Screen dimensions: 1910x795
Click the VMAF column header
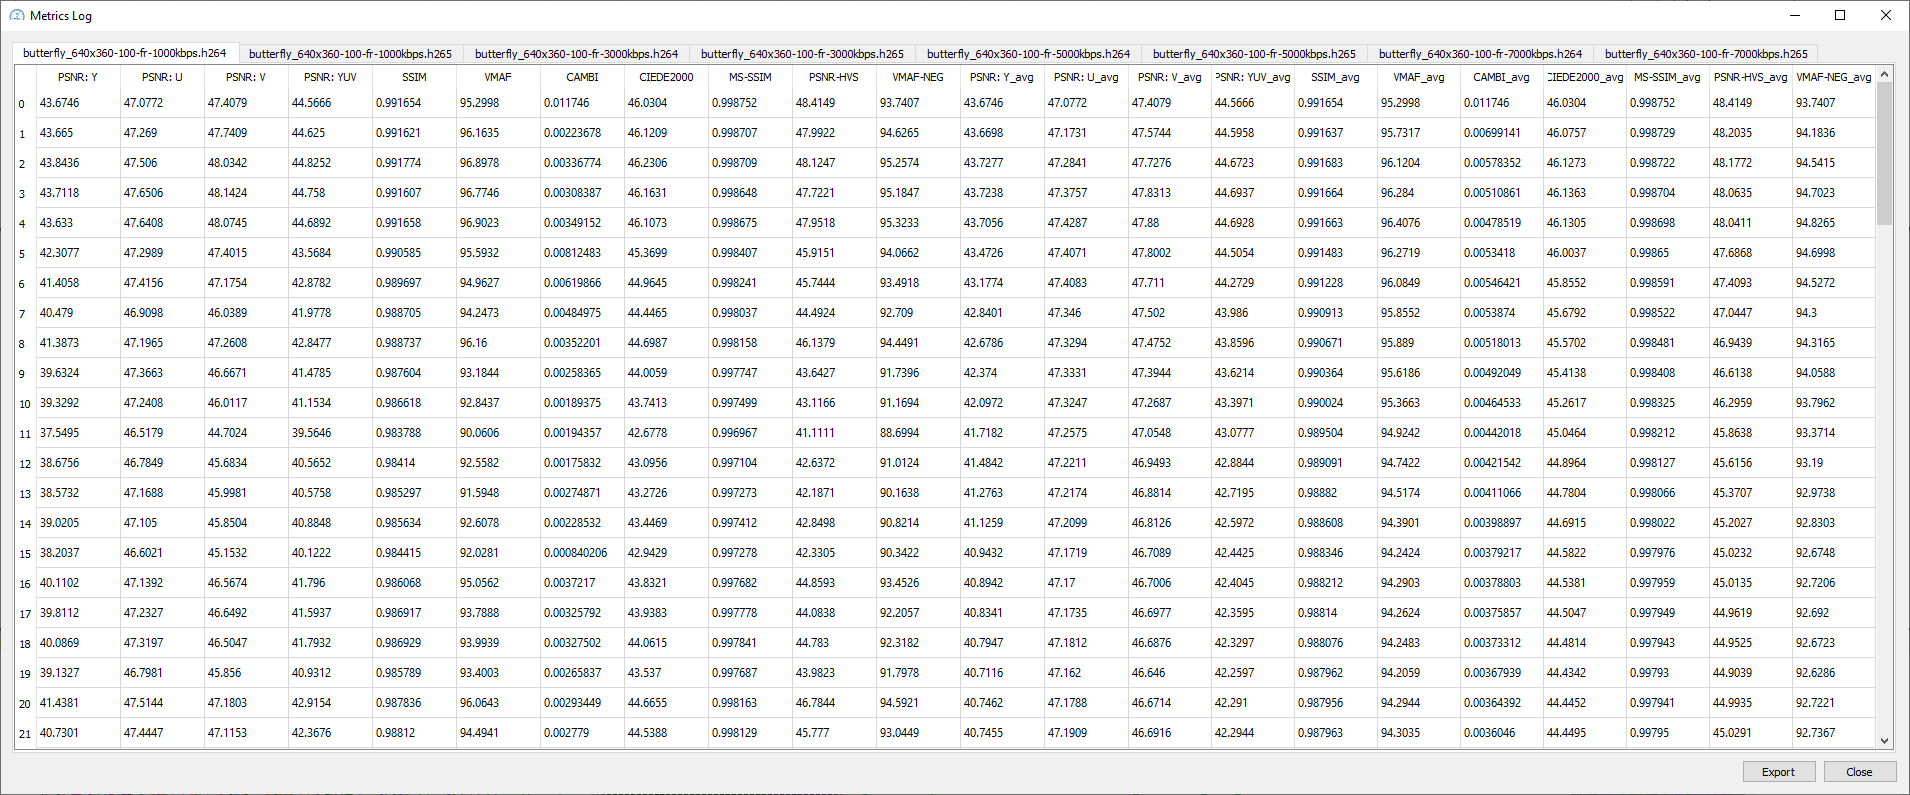point(498,77)
